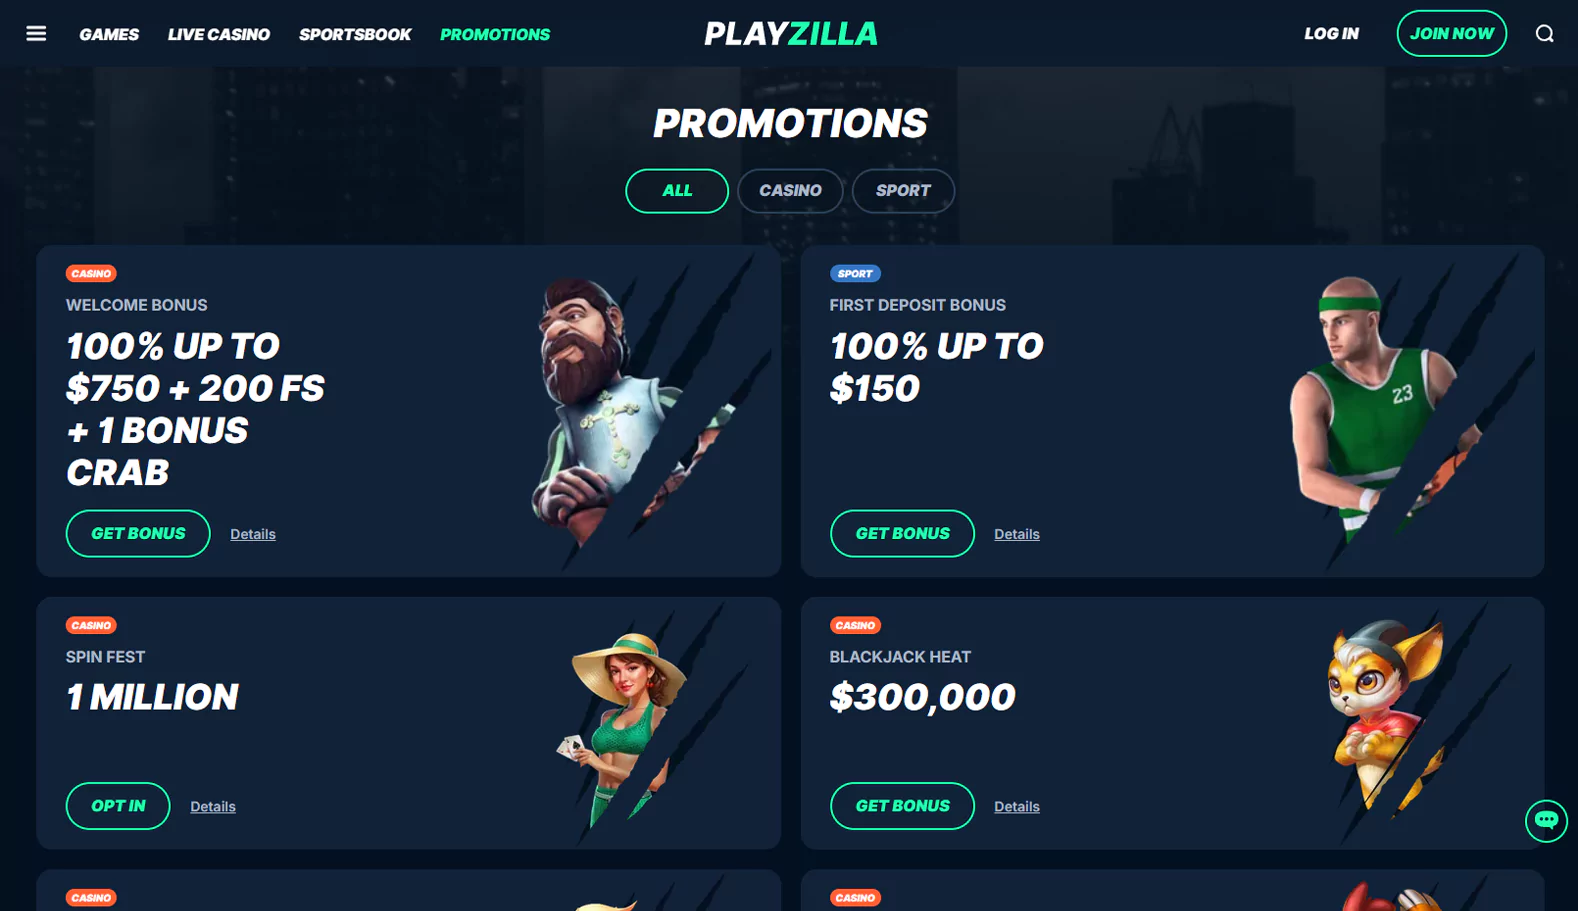Screen dimensions: 1578x911
Task: View Details of Blackjack Heat promotion
Action: pyautogui.click(x=1017, y=806)
